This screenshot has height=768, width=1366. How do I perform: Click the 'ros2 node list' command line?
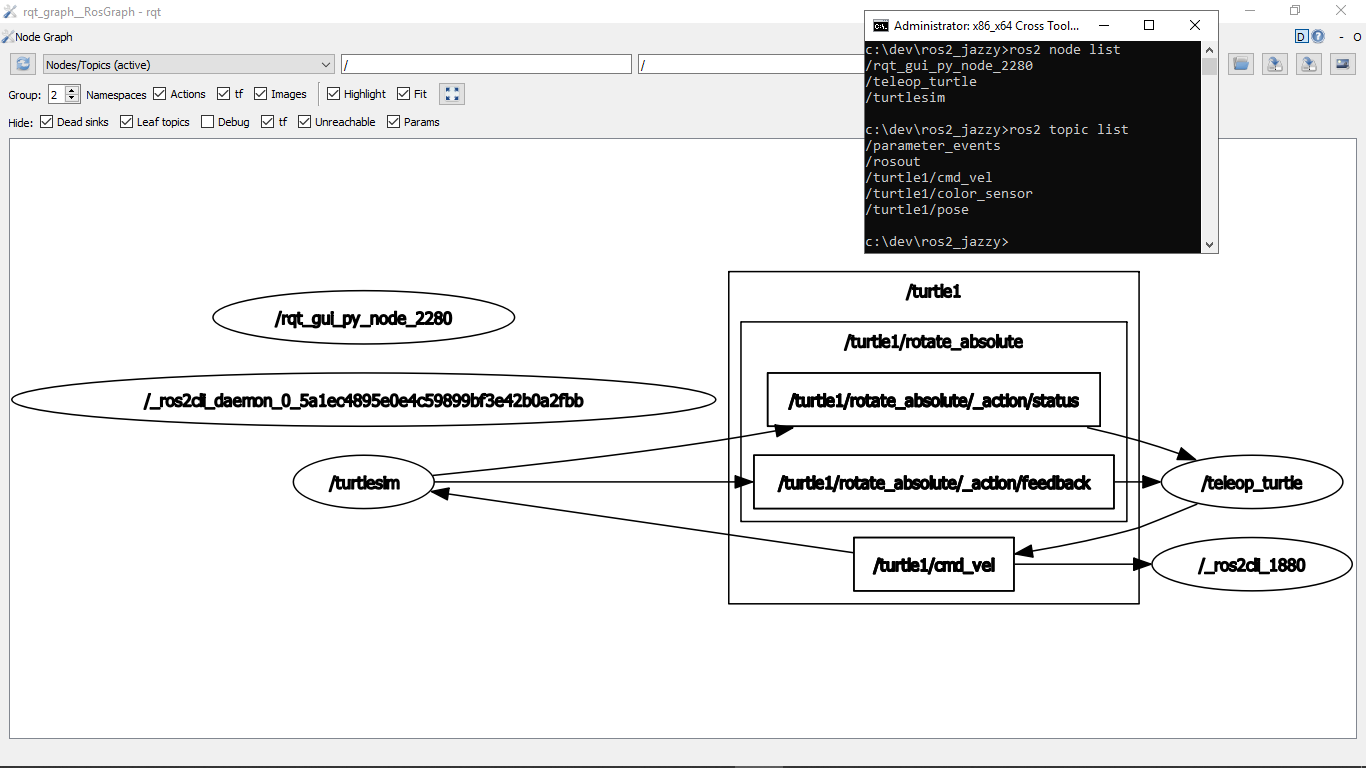coord(993,50)
